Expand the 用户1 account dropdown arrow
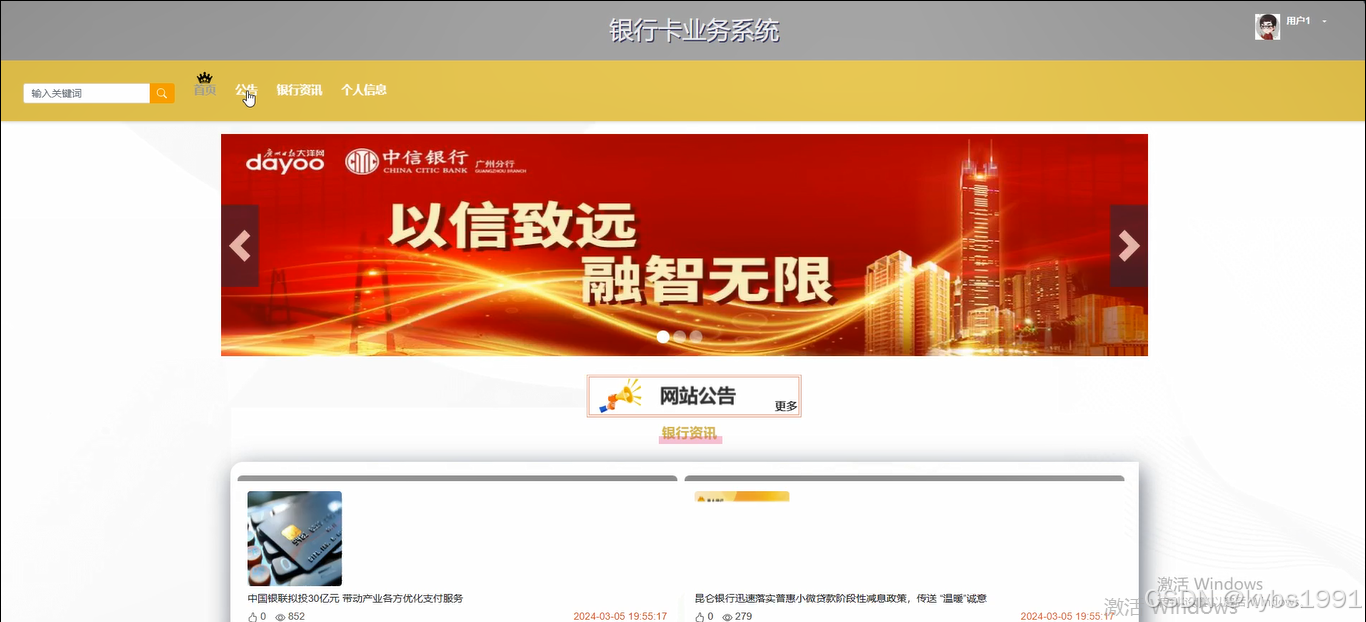 1325,21
